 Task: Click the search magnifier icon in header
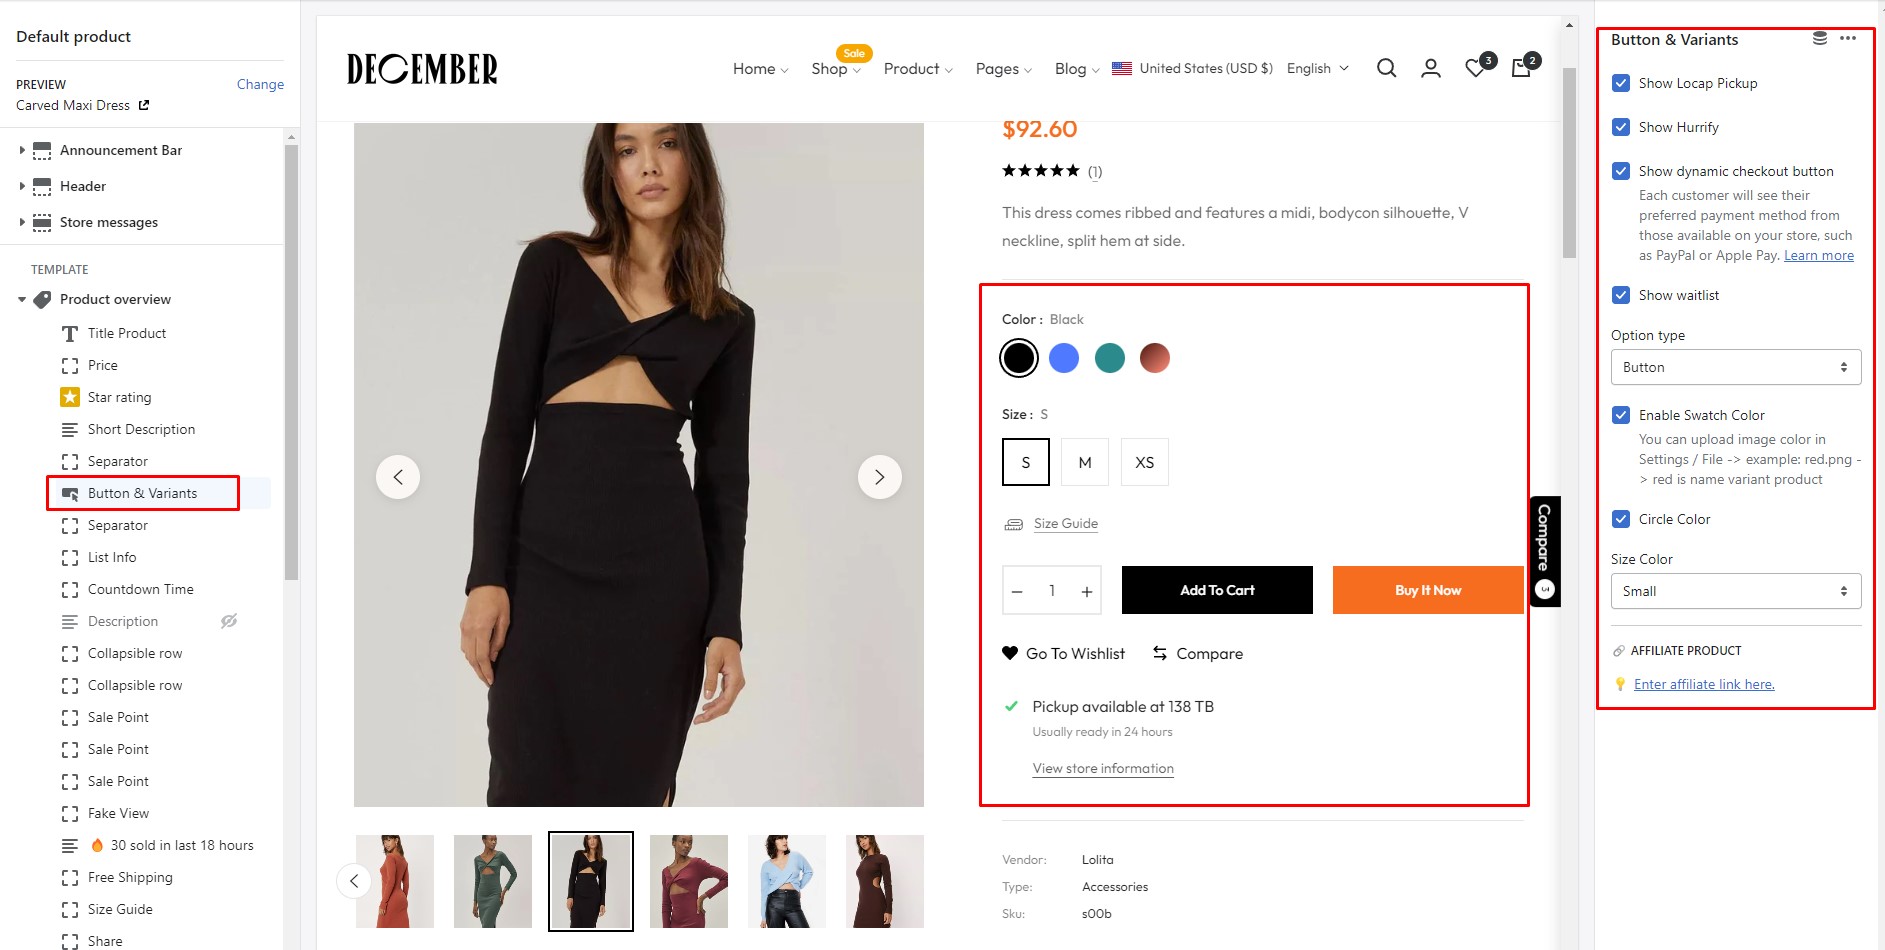click(x=1386, y=68)
